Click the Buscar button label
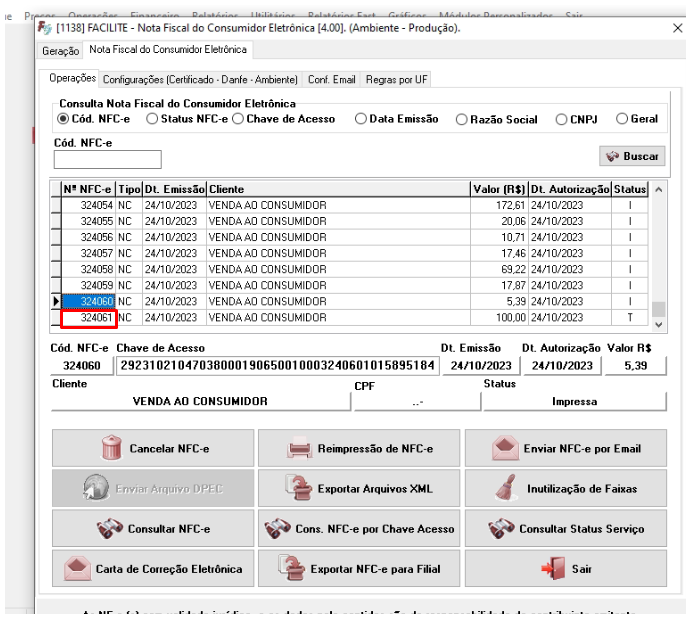Viewport: 691px width, 617px height. (641, 156)
